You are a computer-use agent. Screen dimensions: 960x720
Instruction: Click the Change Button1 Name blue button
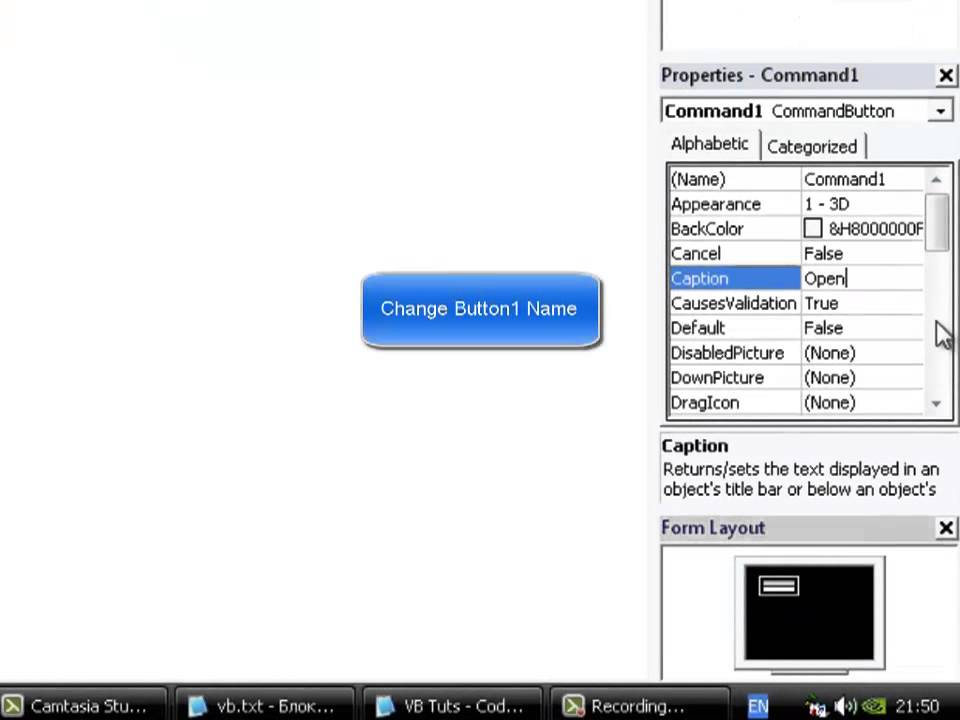pyautogui.click(x=481, y=310)
